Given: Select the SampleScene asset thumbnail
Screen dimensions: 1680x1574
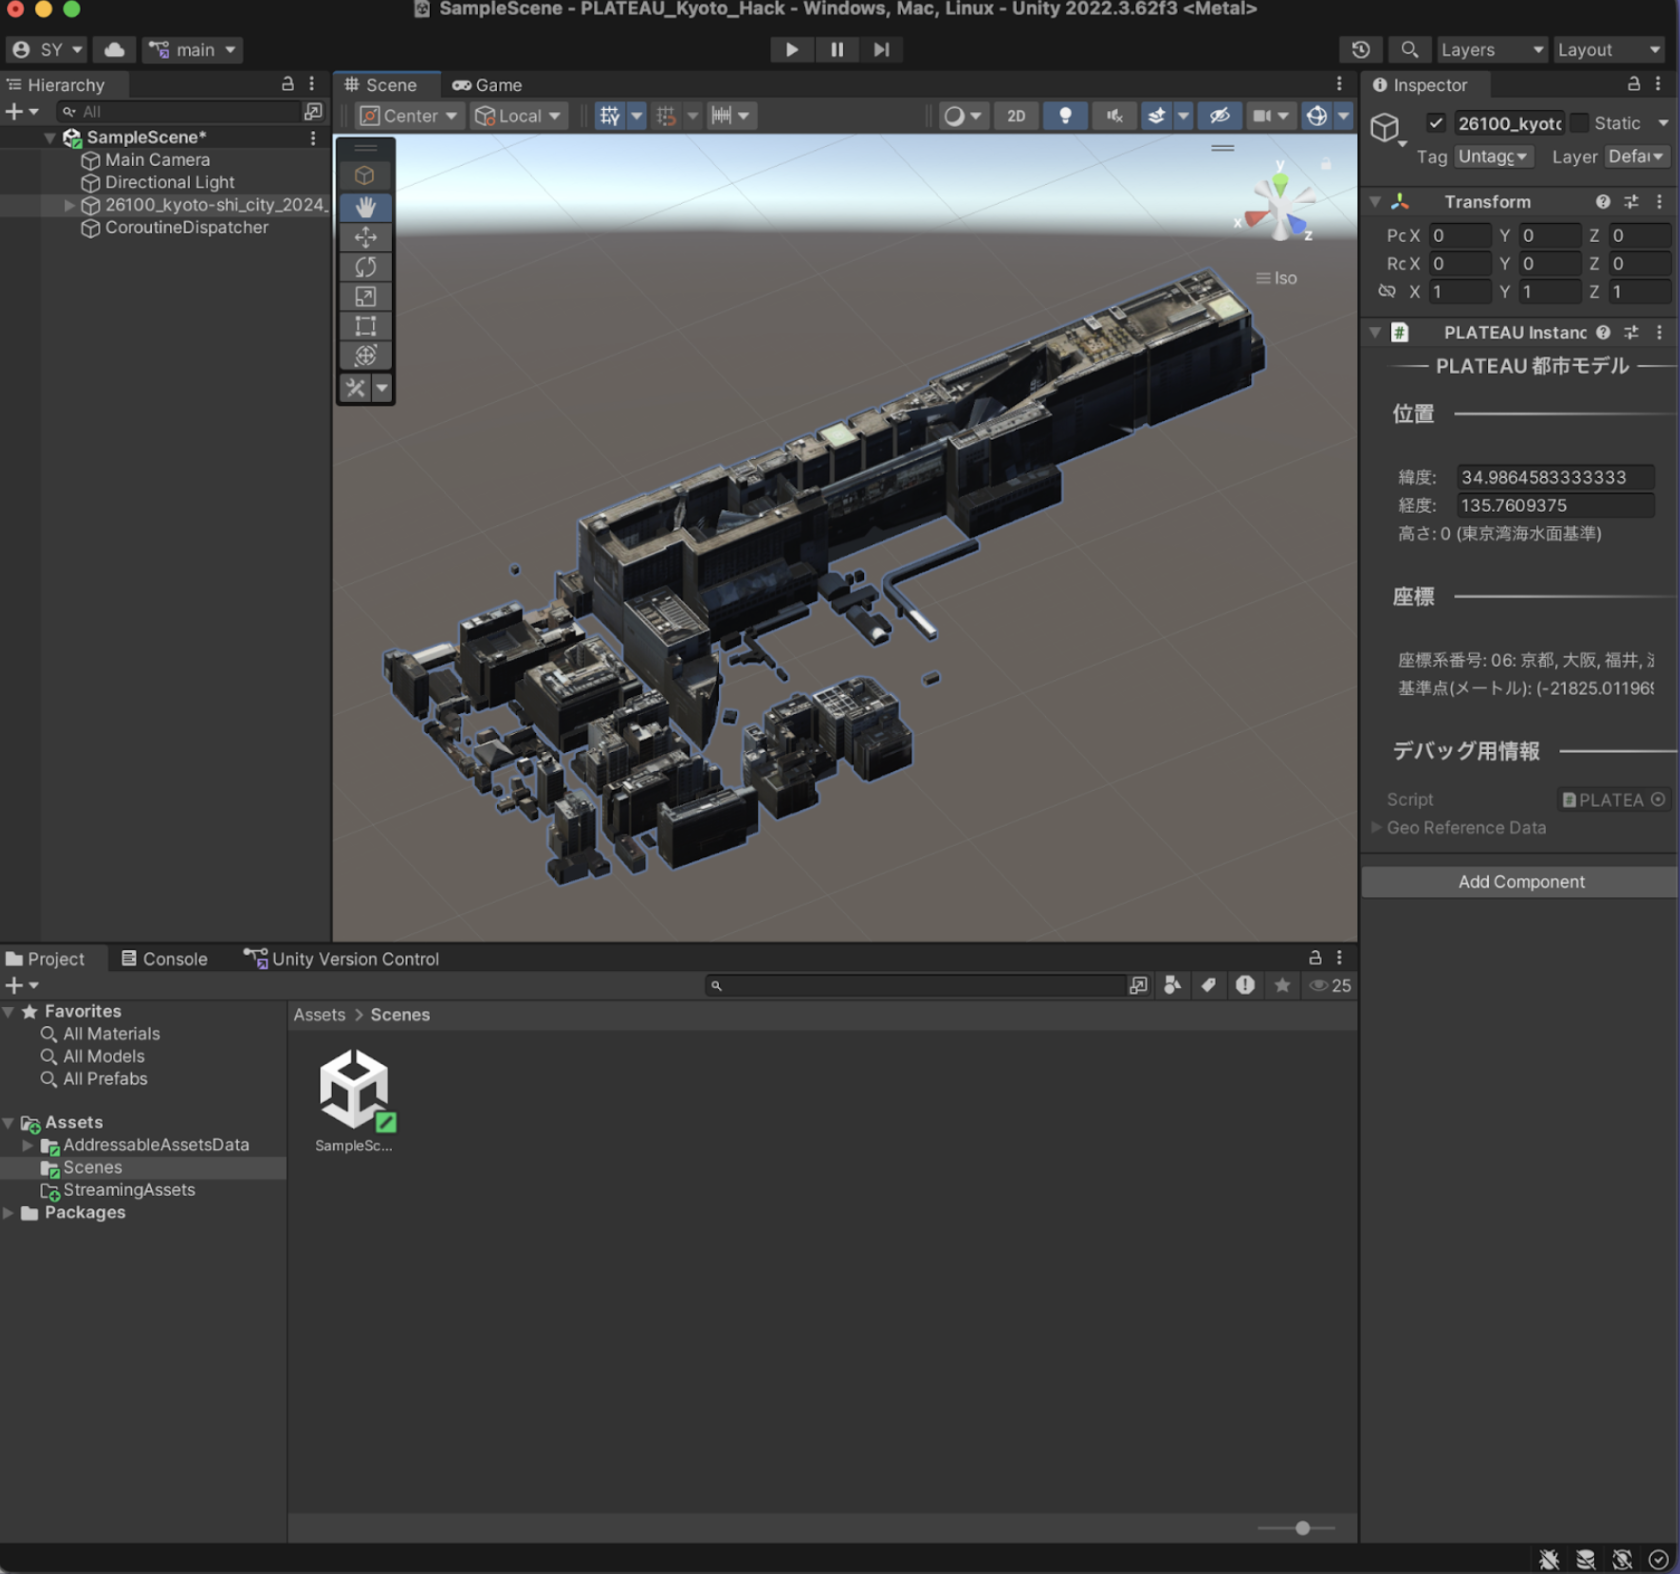Looking at the screenshot, I should coord(354,1090).
